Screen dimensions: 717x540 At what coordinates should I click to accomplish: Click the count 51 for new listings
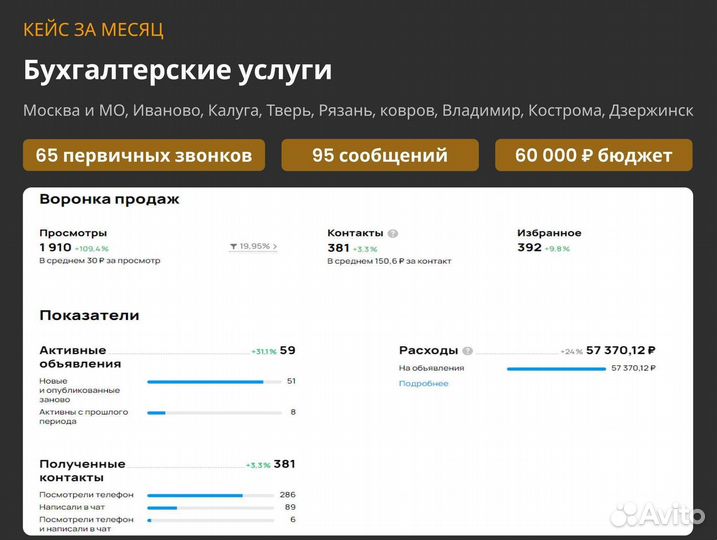(x=291, y=381)
